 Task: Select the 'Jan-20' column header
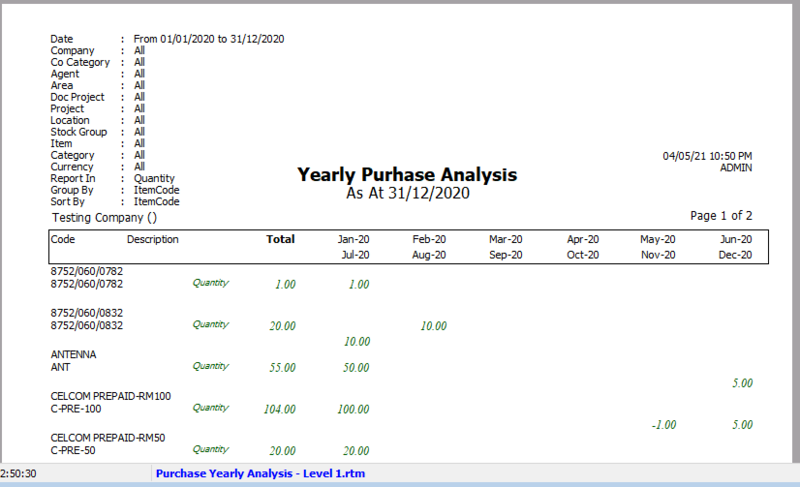pos(353,239)
